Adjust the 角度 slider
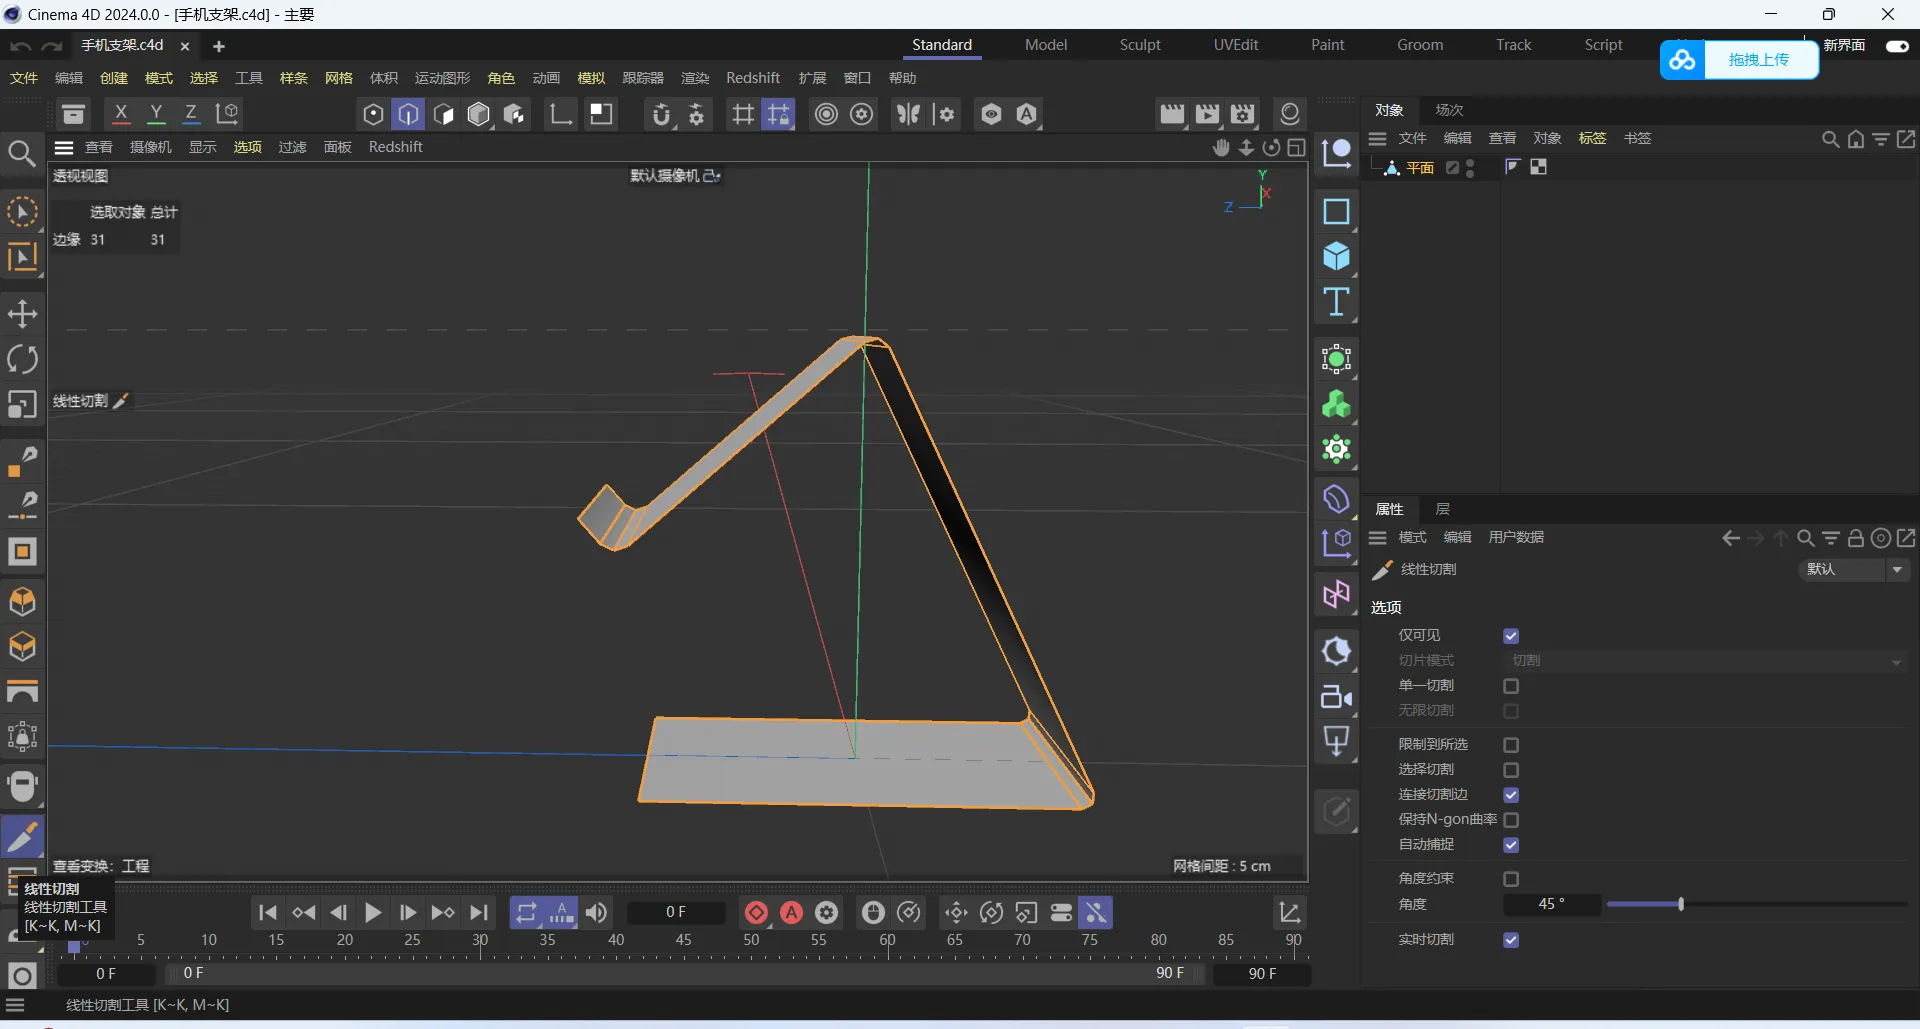The image size is (1920, 1029). coord(1681,904)
